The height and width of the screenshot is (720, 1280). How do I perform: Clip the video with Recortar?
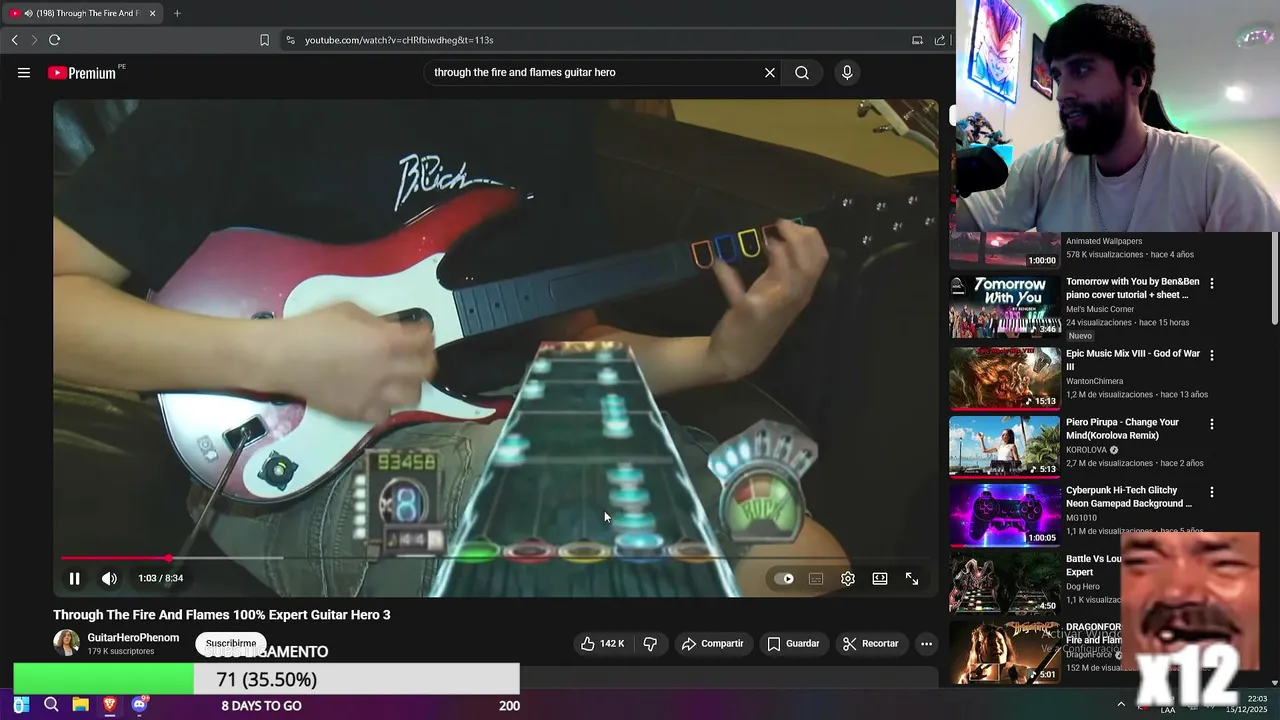(x=871, y=644)
